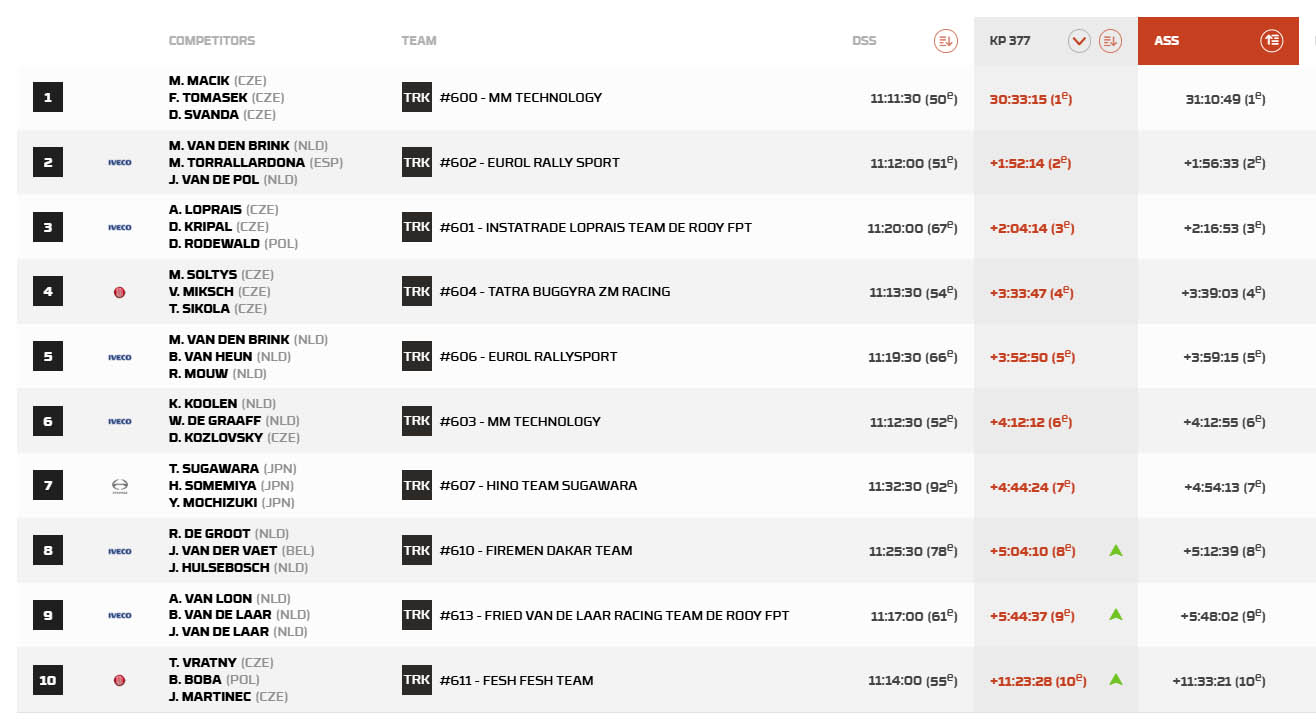This screenshot has width=1316, height=728.
Task: Click the Competitors column header
Action: (x=212, y=41)
